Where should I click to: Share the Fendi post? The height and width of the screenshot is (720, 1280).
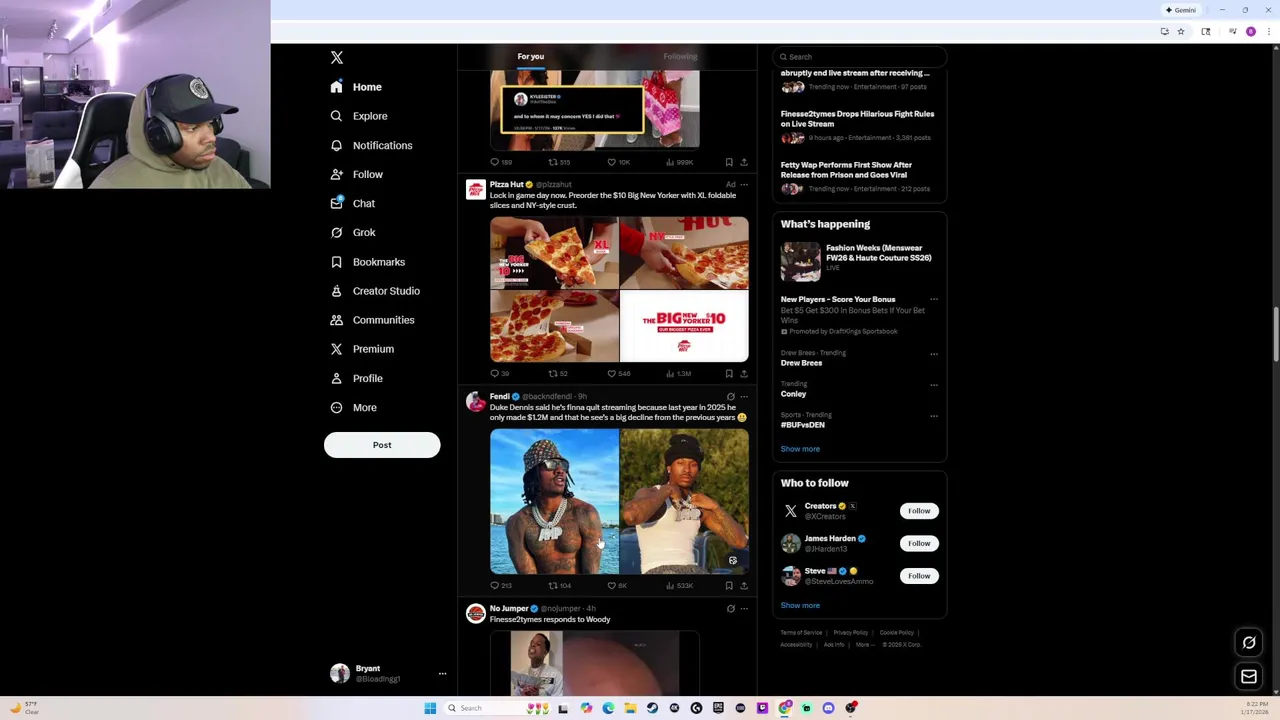(x=744, y=586)
